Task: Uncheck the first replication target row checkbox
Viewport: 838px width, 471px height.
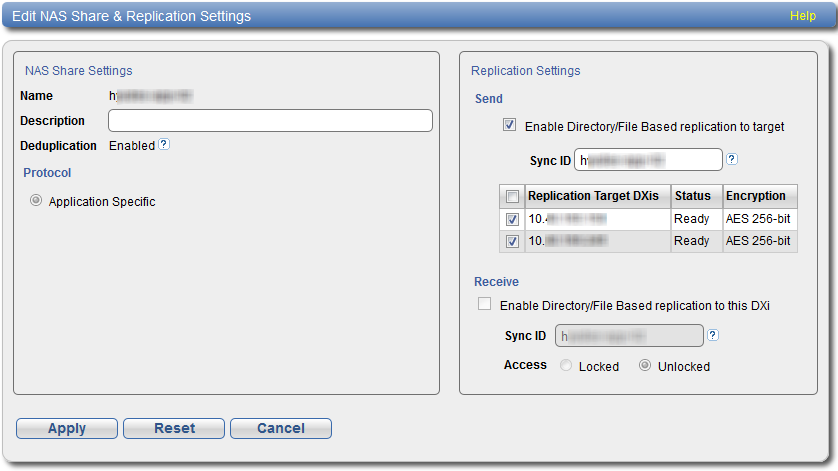Action: pyautogui.click(x=512, y=219)
